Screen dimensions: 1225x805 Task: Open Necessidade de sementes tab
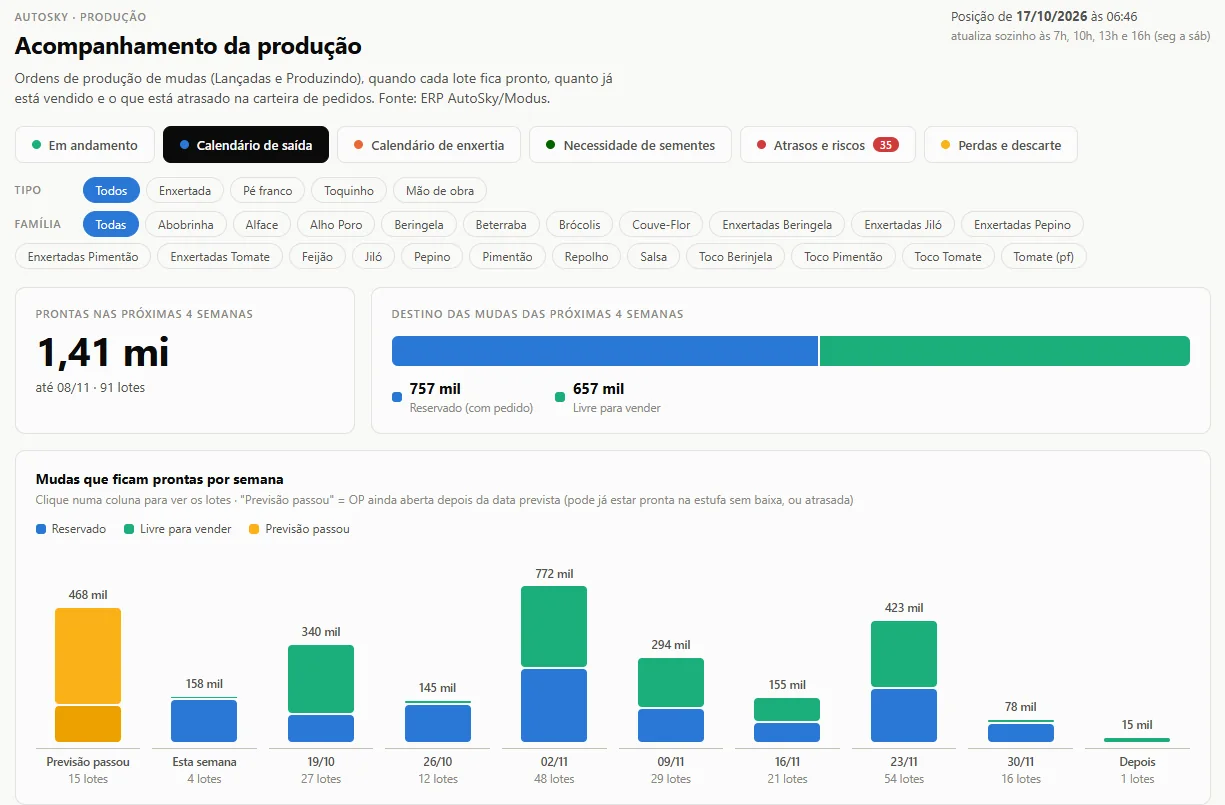tap(630, 145)
